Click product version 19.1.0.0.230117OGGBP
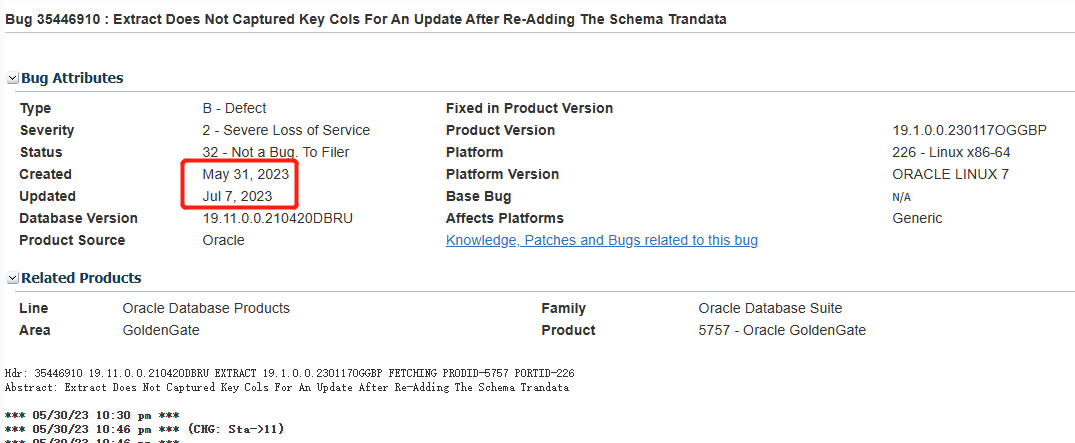Screen dimensions: 1075x443 969,130
